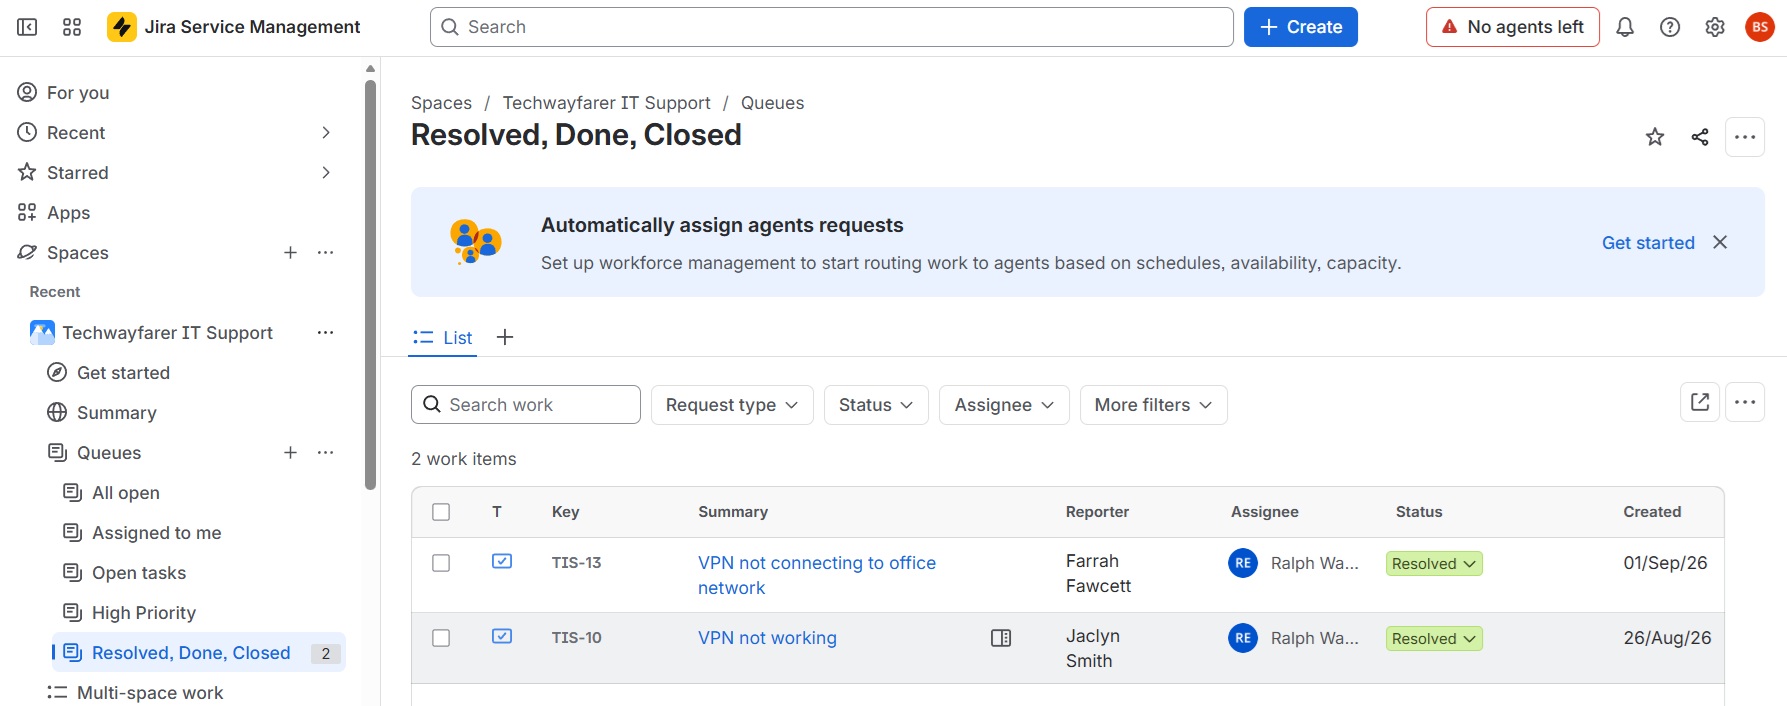This screenshot has width=1787, height=706.
Task: Open the app switcher grid icon
Action: tap(72, 27)
